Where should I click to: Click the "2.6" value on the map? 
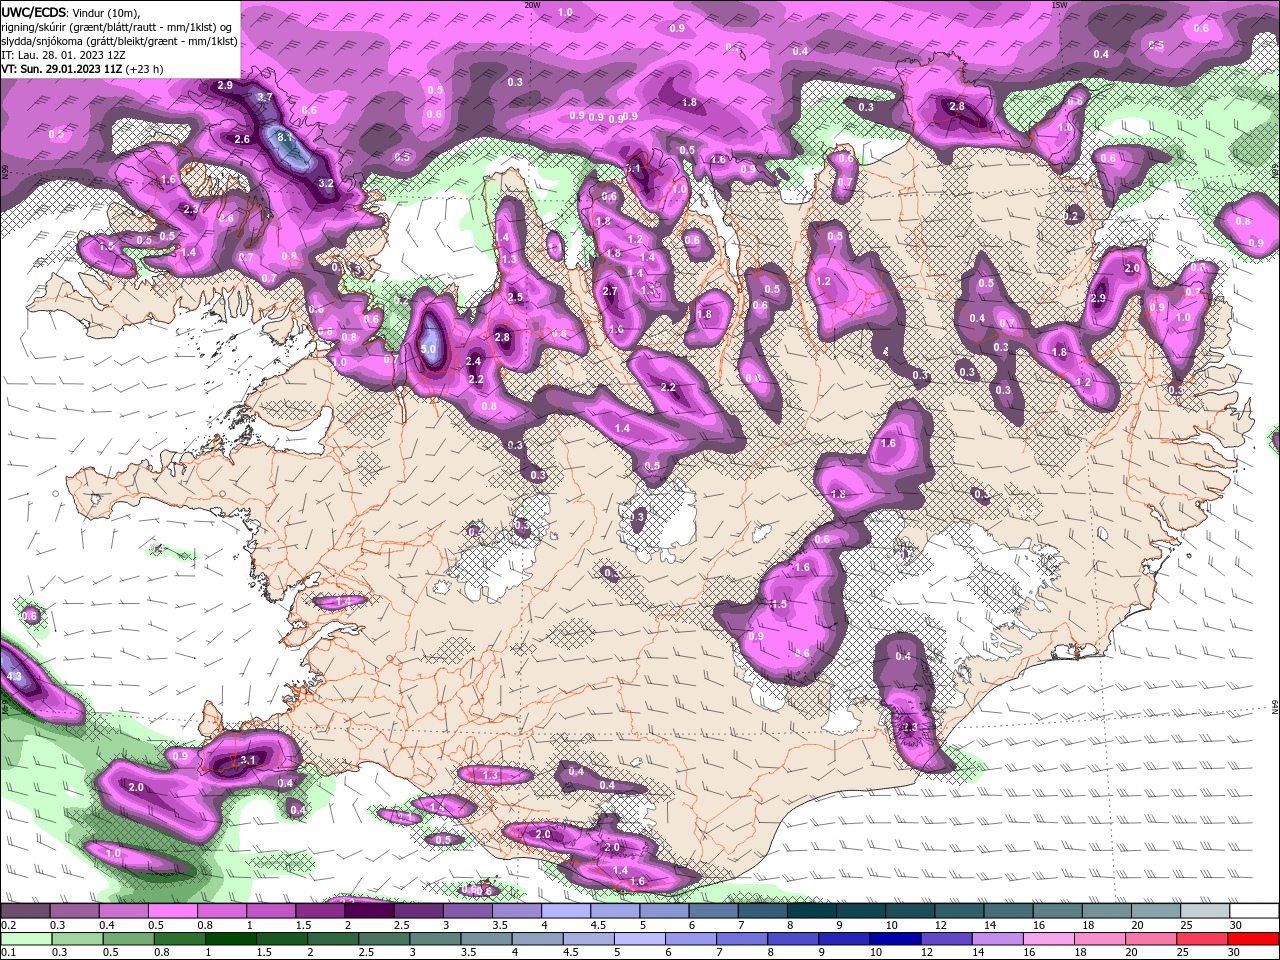tap(242, 139)
